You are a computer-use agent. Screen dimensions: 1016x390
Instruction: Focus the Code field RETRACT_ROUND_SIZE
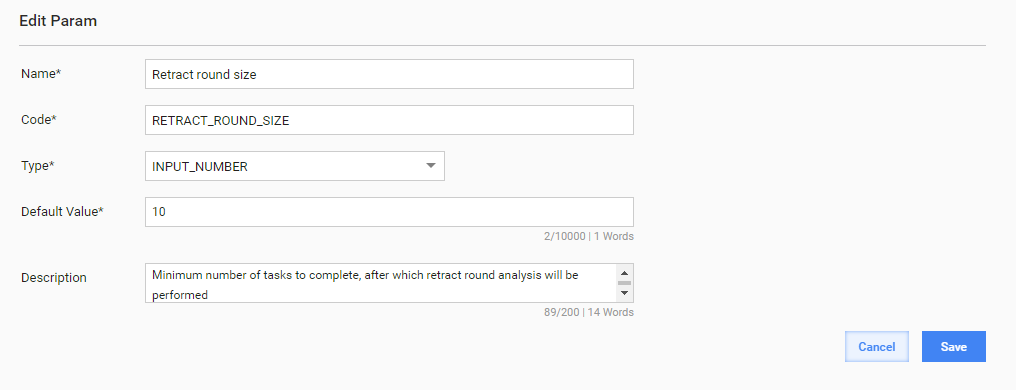pos(389,120)
